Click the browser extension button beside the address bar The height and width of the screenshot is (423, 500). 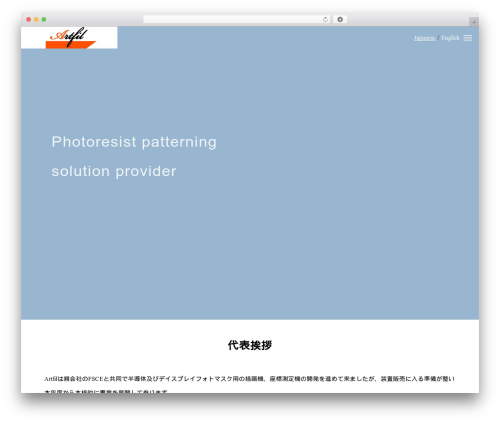(340, 19)
